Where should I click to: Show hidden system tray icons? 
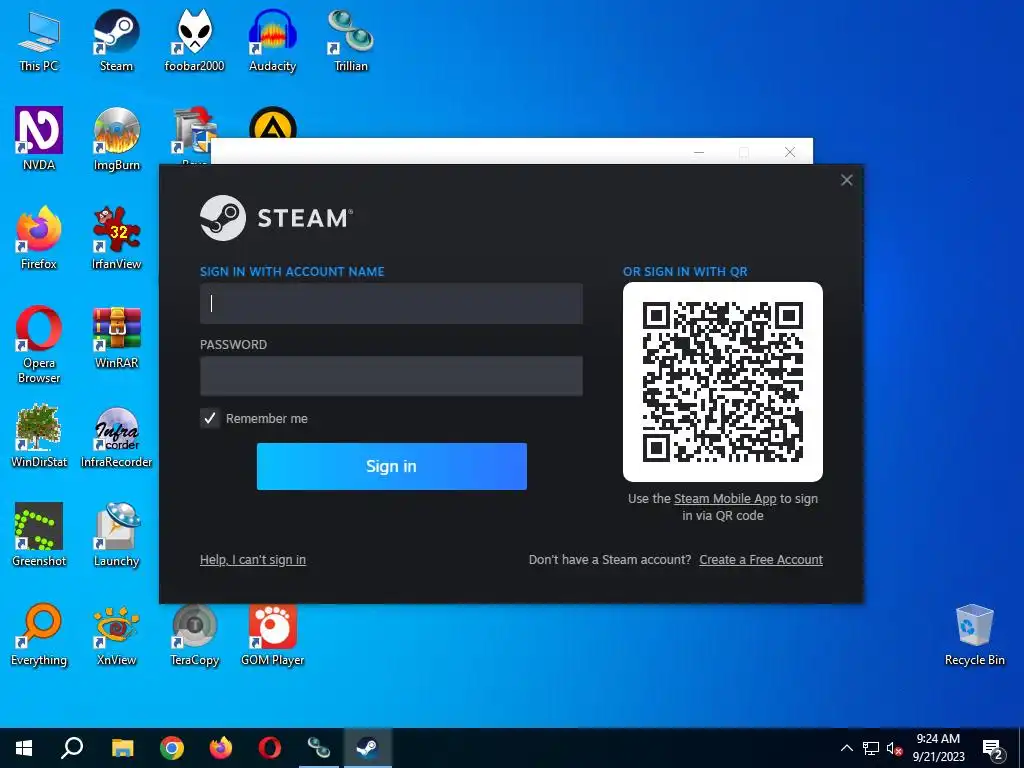pos(846,748)
